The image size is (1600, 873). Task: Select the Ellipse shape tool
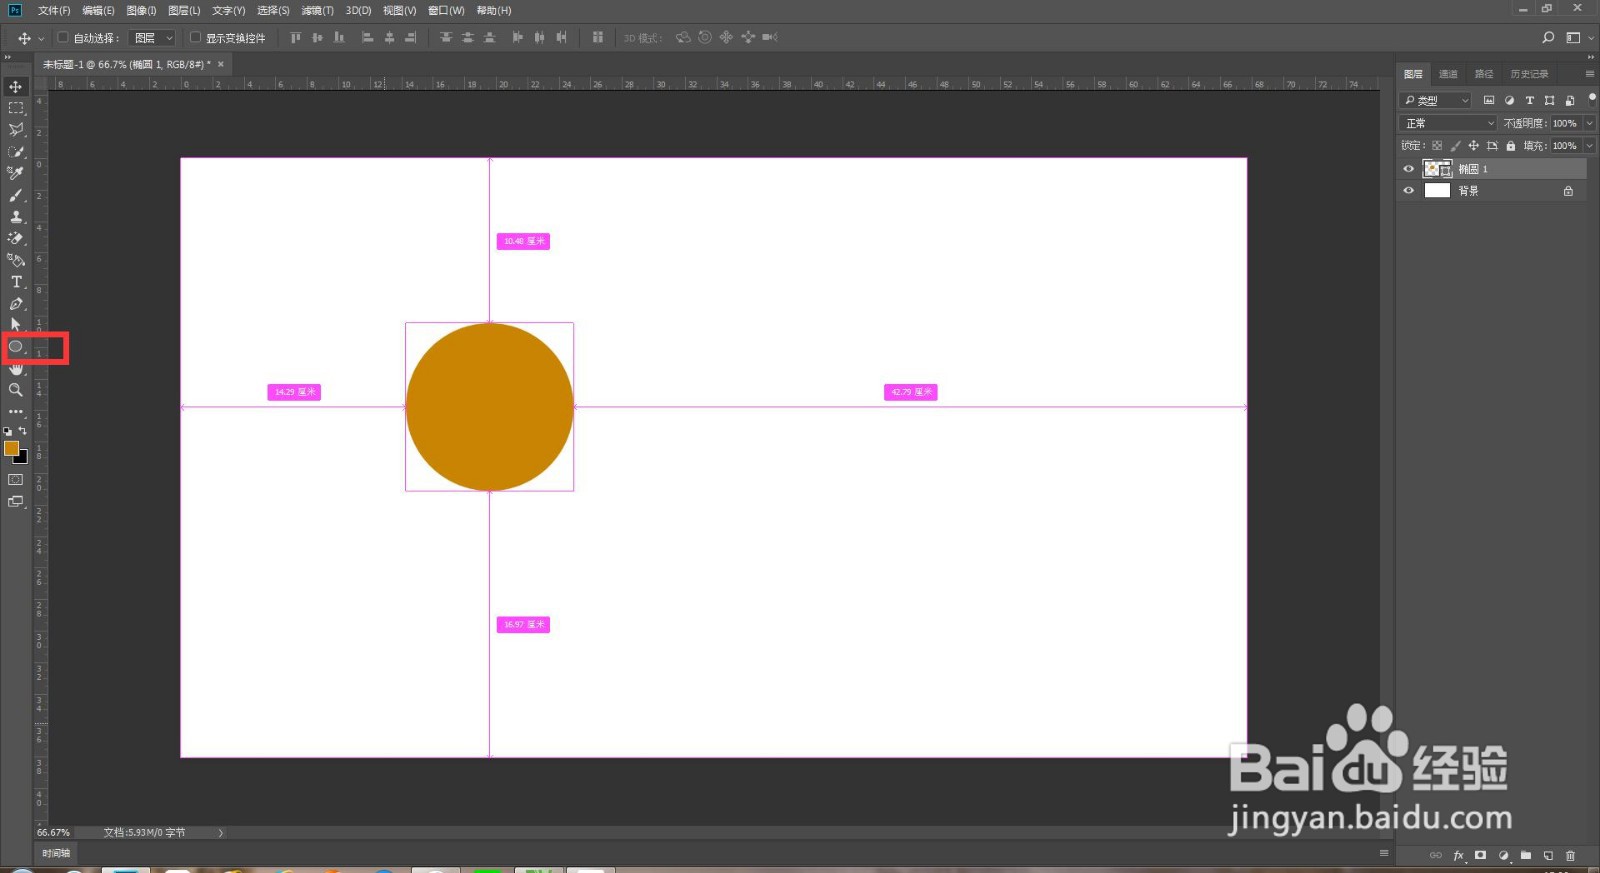tap(16, 347)
